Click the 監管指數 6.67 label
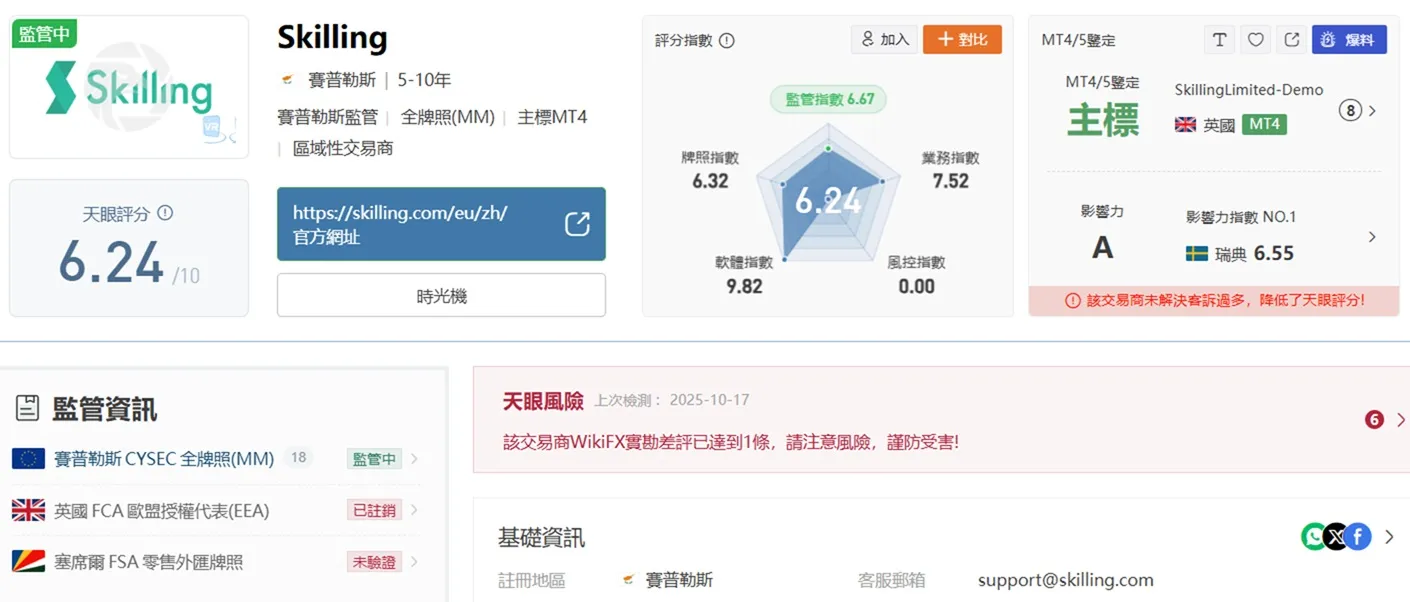 (x=829, y=99)
